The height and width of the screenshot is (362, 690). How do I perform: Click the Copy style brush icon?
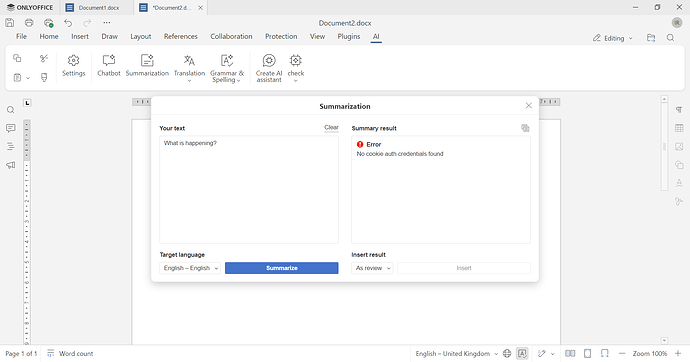pyautogui.click(x=44, y=77)
